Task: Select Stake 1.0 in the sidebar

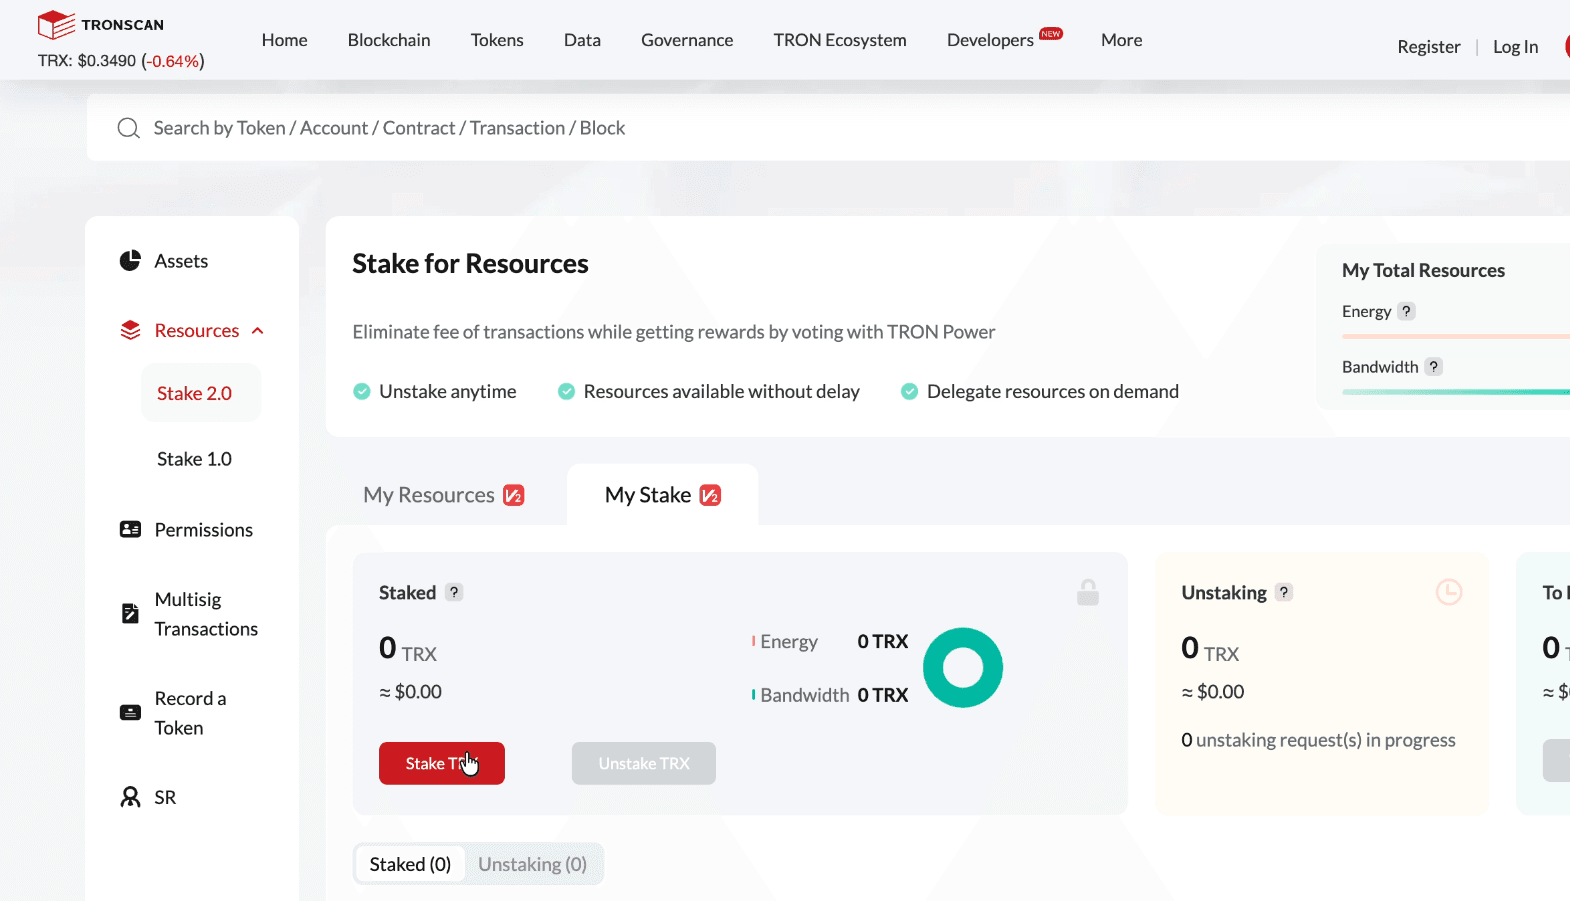Action: coord(194,459)
